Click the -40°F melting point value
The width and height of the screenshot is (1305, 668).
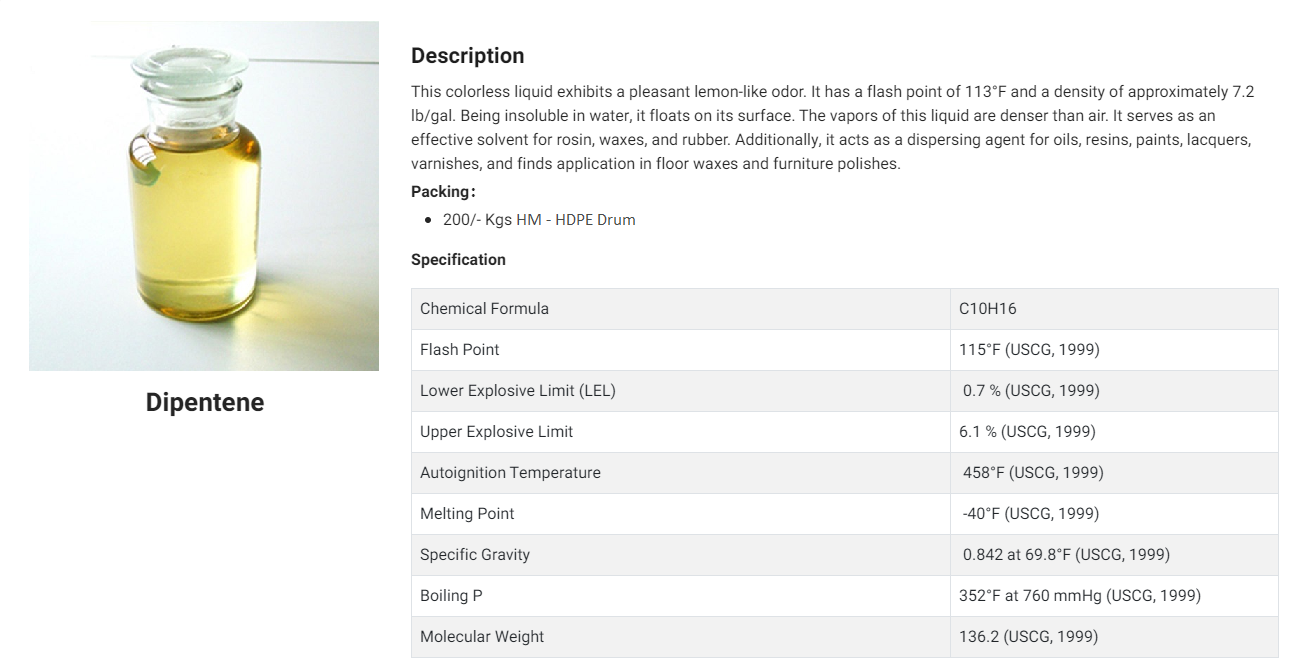coord(1031,514)
